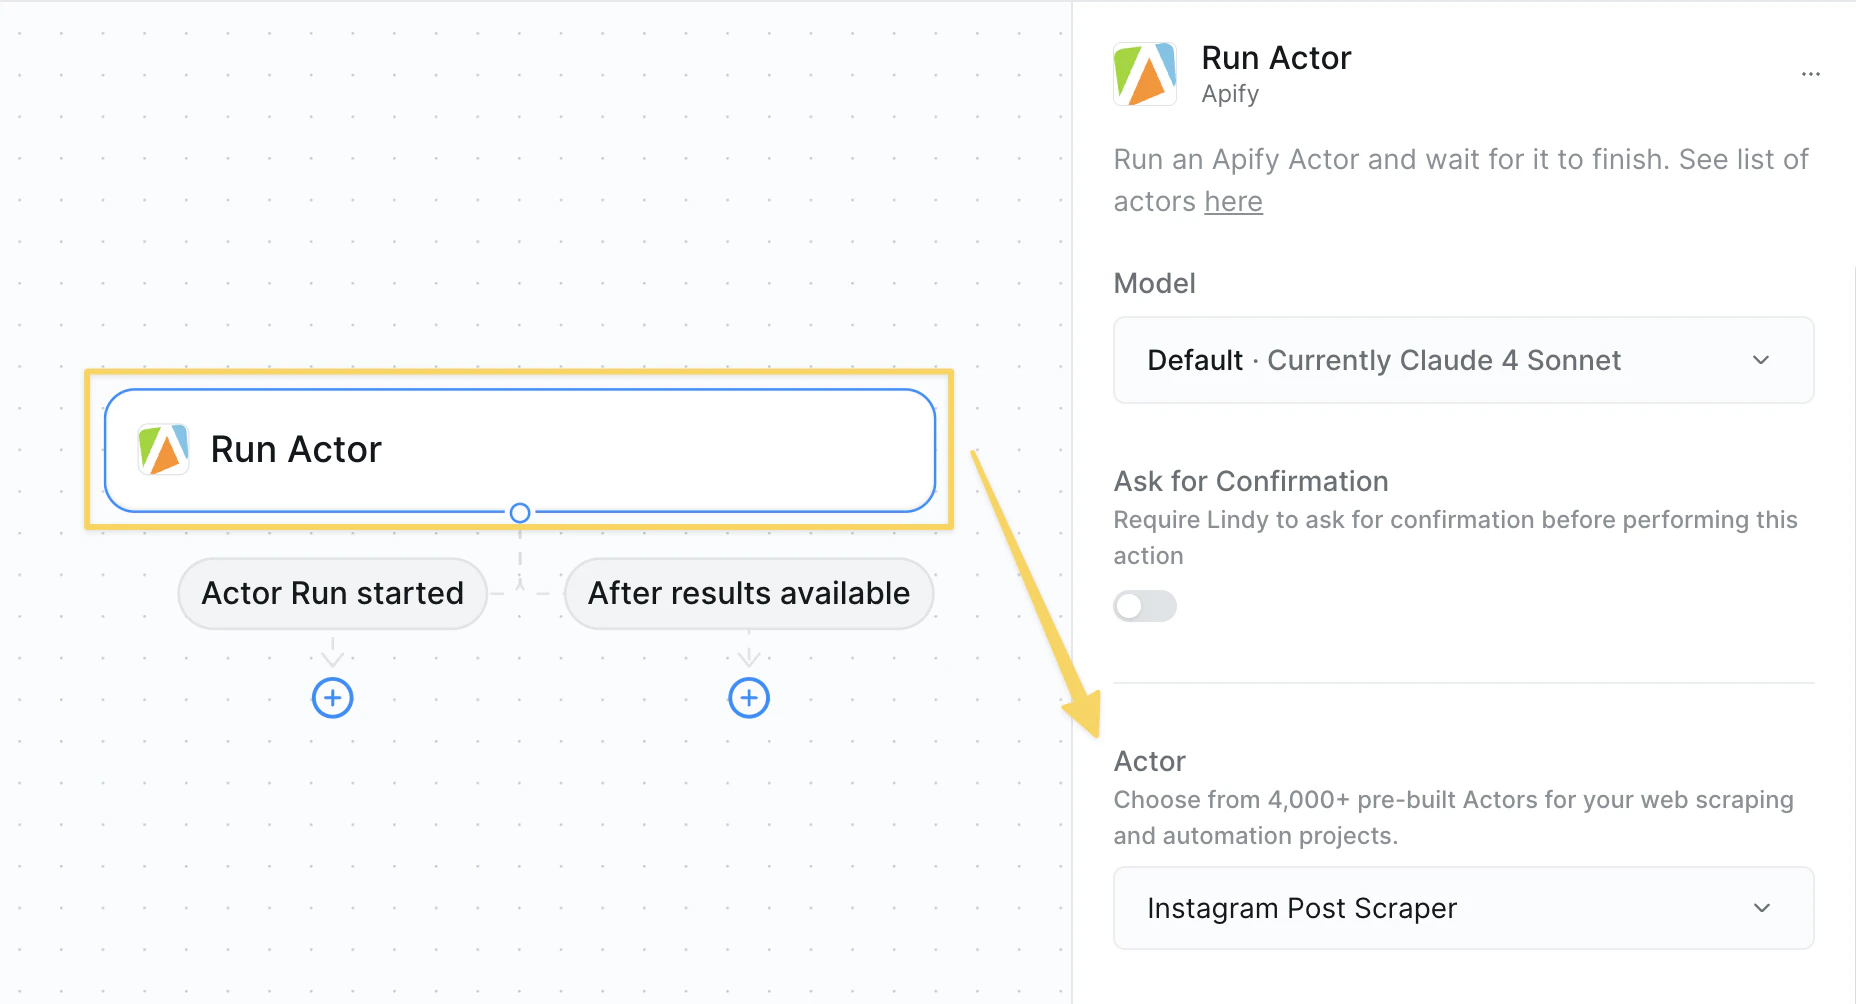Click the 'Require Lindy to ask for confirmation' description
Image resolution: width=1856 pixels, height=1004 pixels.
click(x=1456, y=538)
